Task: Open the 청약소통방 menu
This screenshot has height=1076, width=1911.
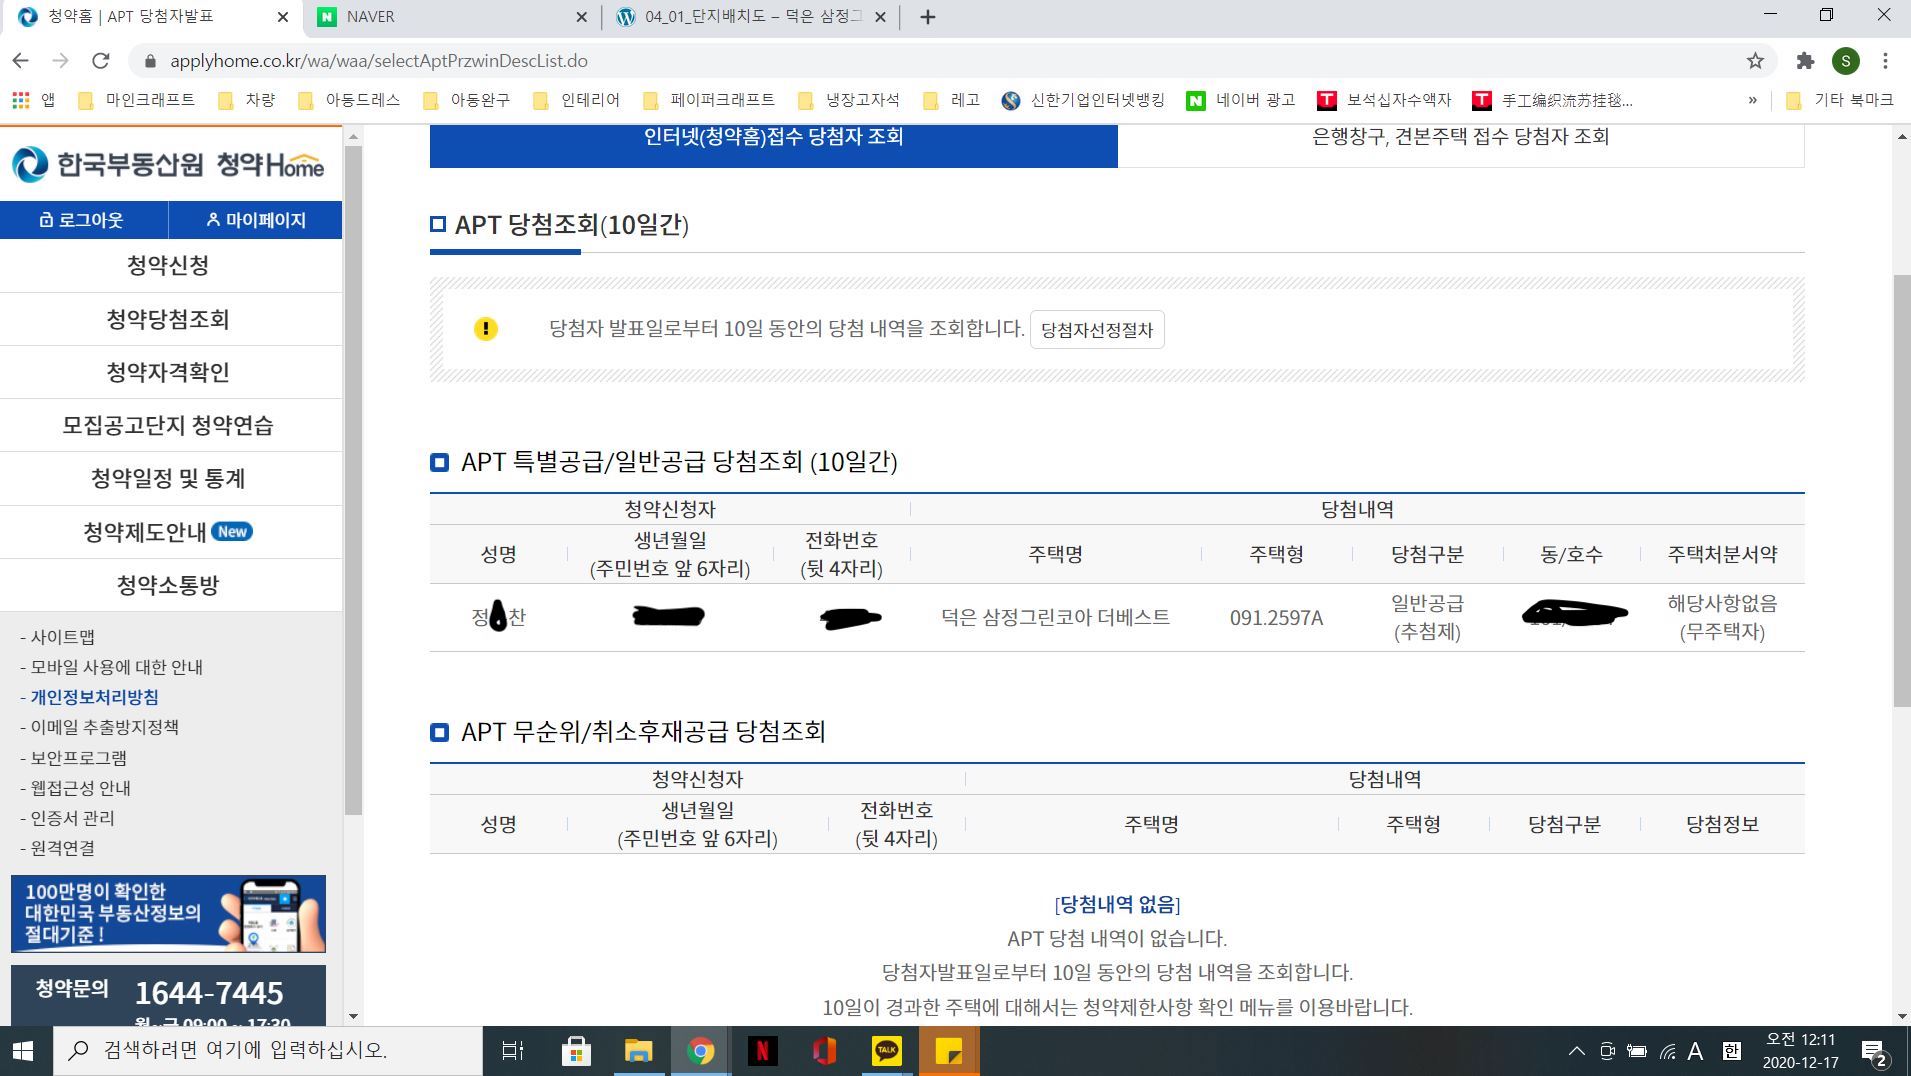Action: (168, 585)
